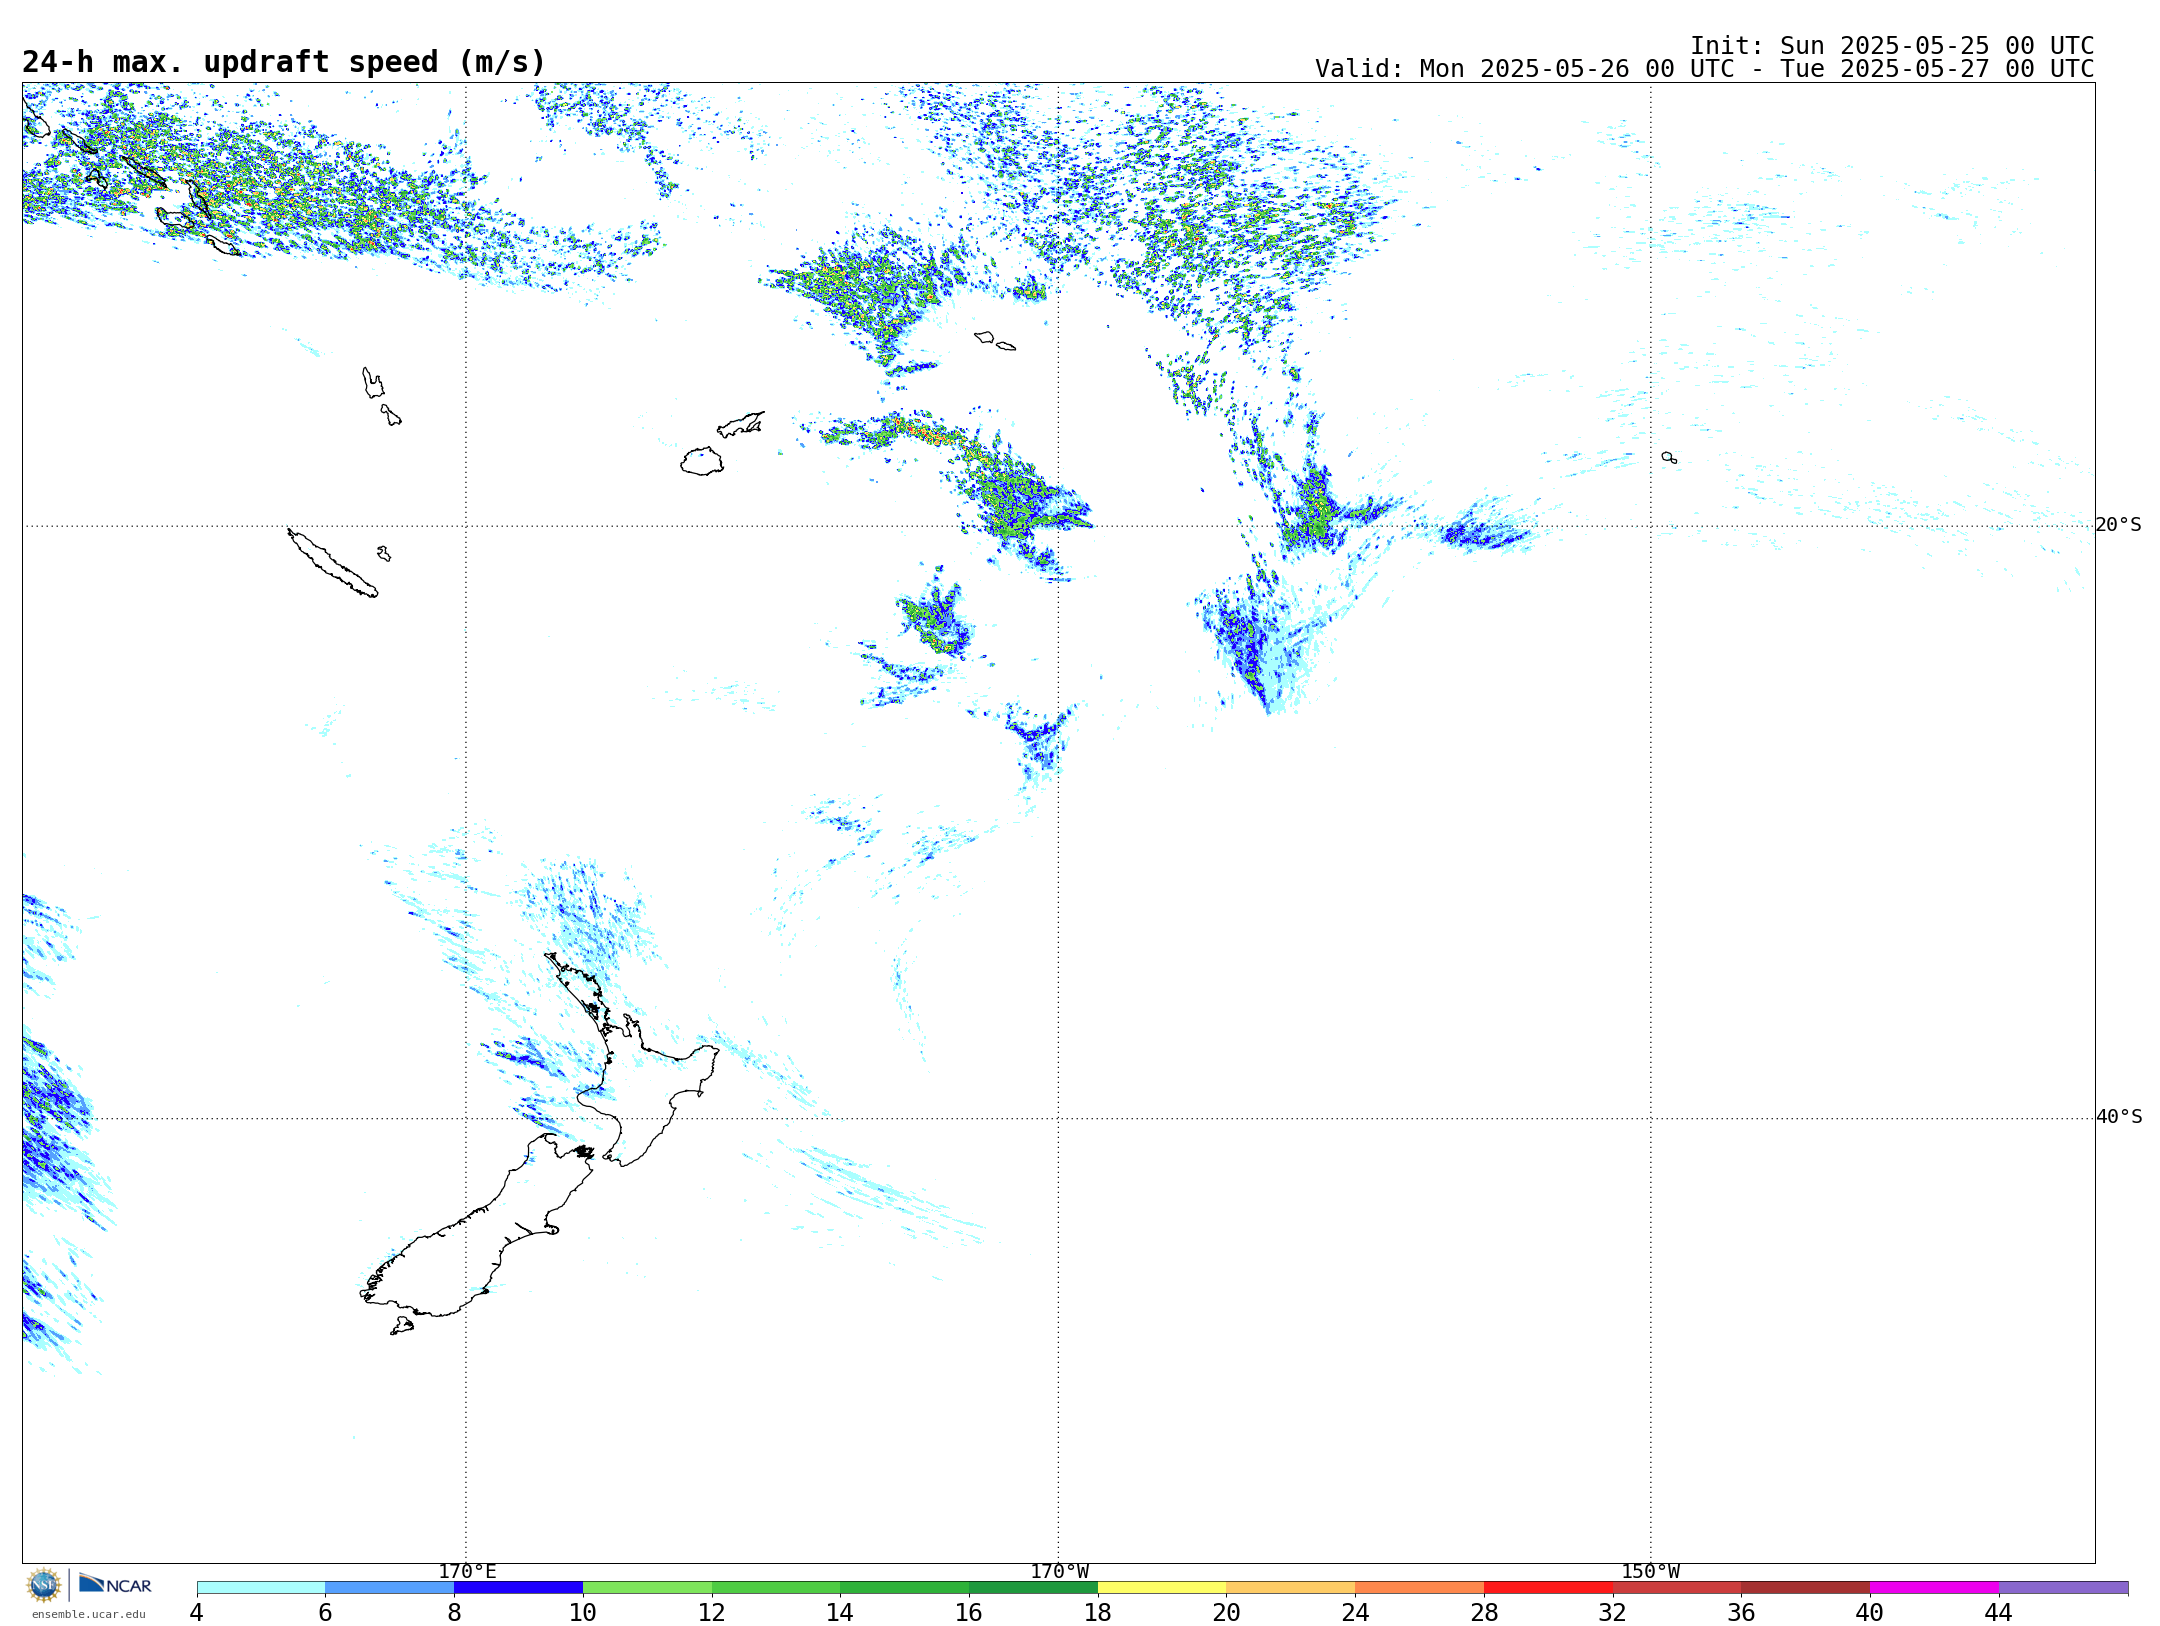The width and height of the screenshot is (2160, 1626).
Task: Pick the purple colorbar segment above 44
Action: pos(2063,1587)
